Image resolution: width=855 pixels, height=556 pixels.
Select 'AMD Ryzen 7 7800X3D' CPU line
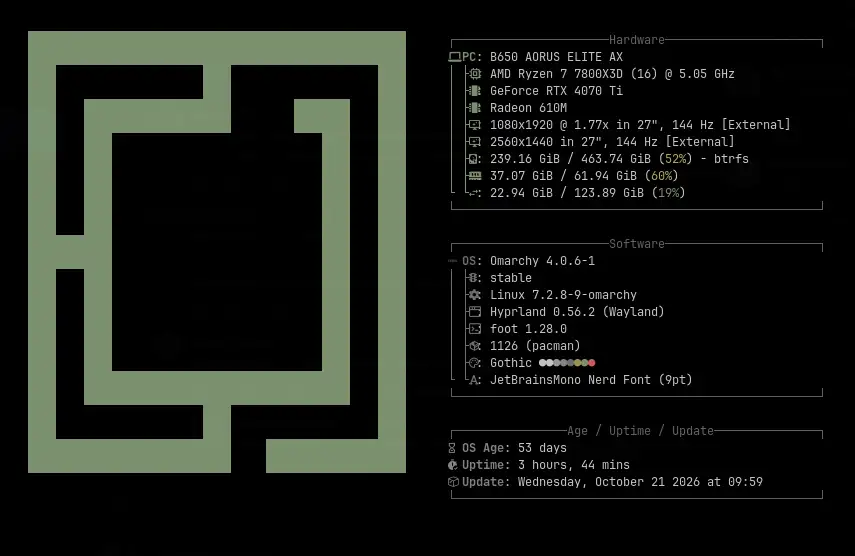[612, 74]
